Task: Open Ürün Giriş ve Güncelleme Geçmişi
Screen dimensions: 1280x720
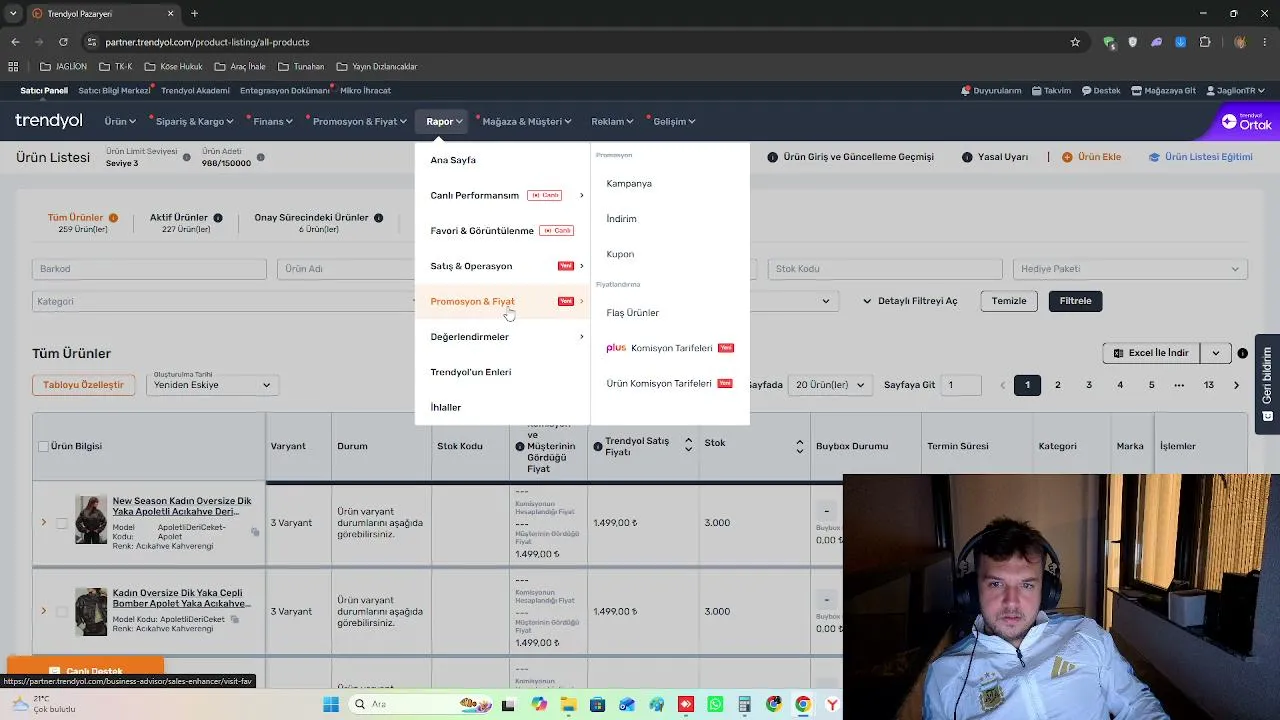Action: click(x=851, y=157)
